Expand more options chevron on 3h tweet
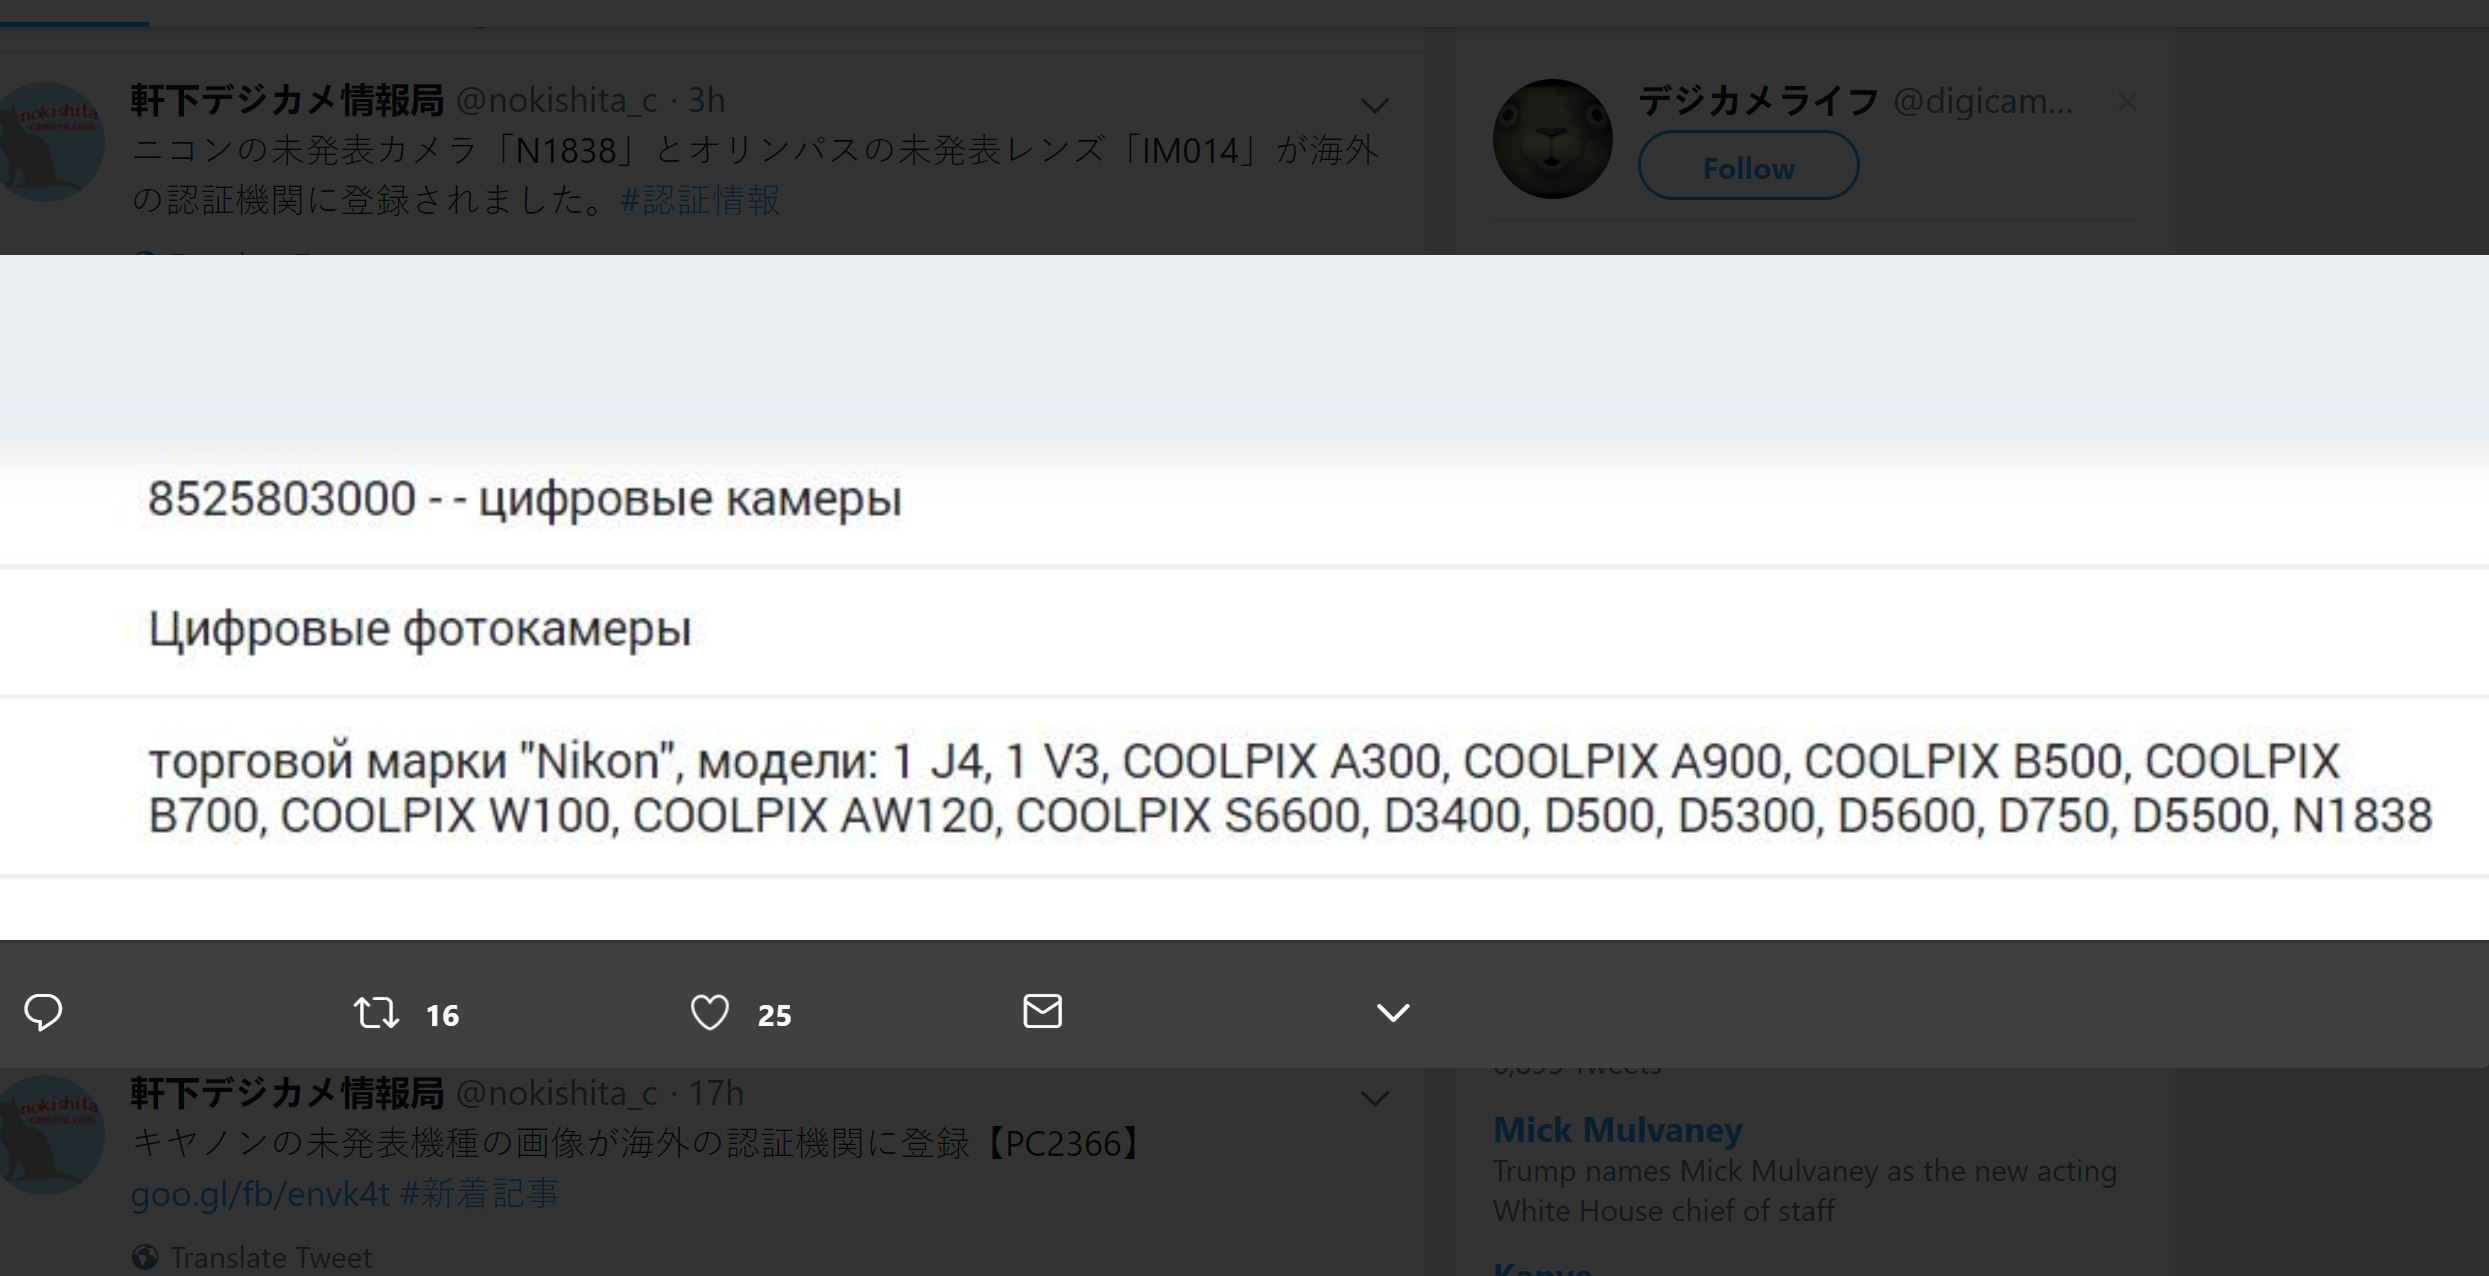Screen dimensions: 2489x1276 point(1375,104)
